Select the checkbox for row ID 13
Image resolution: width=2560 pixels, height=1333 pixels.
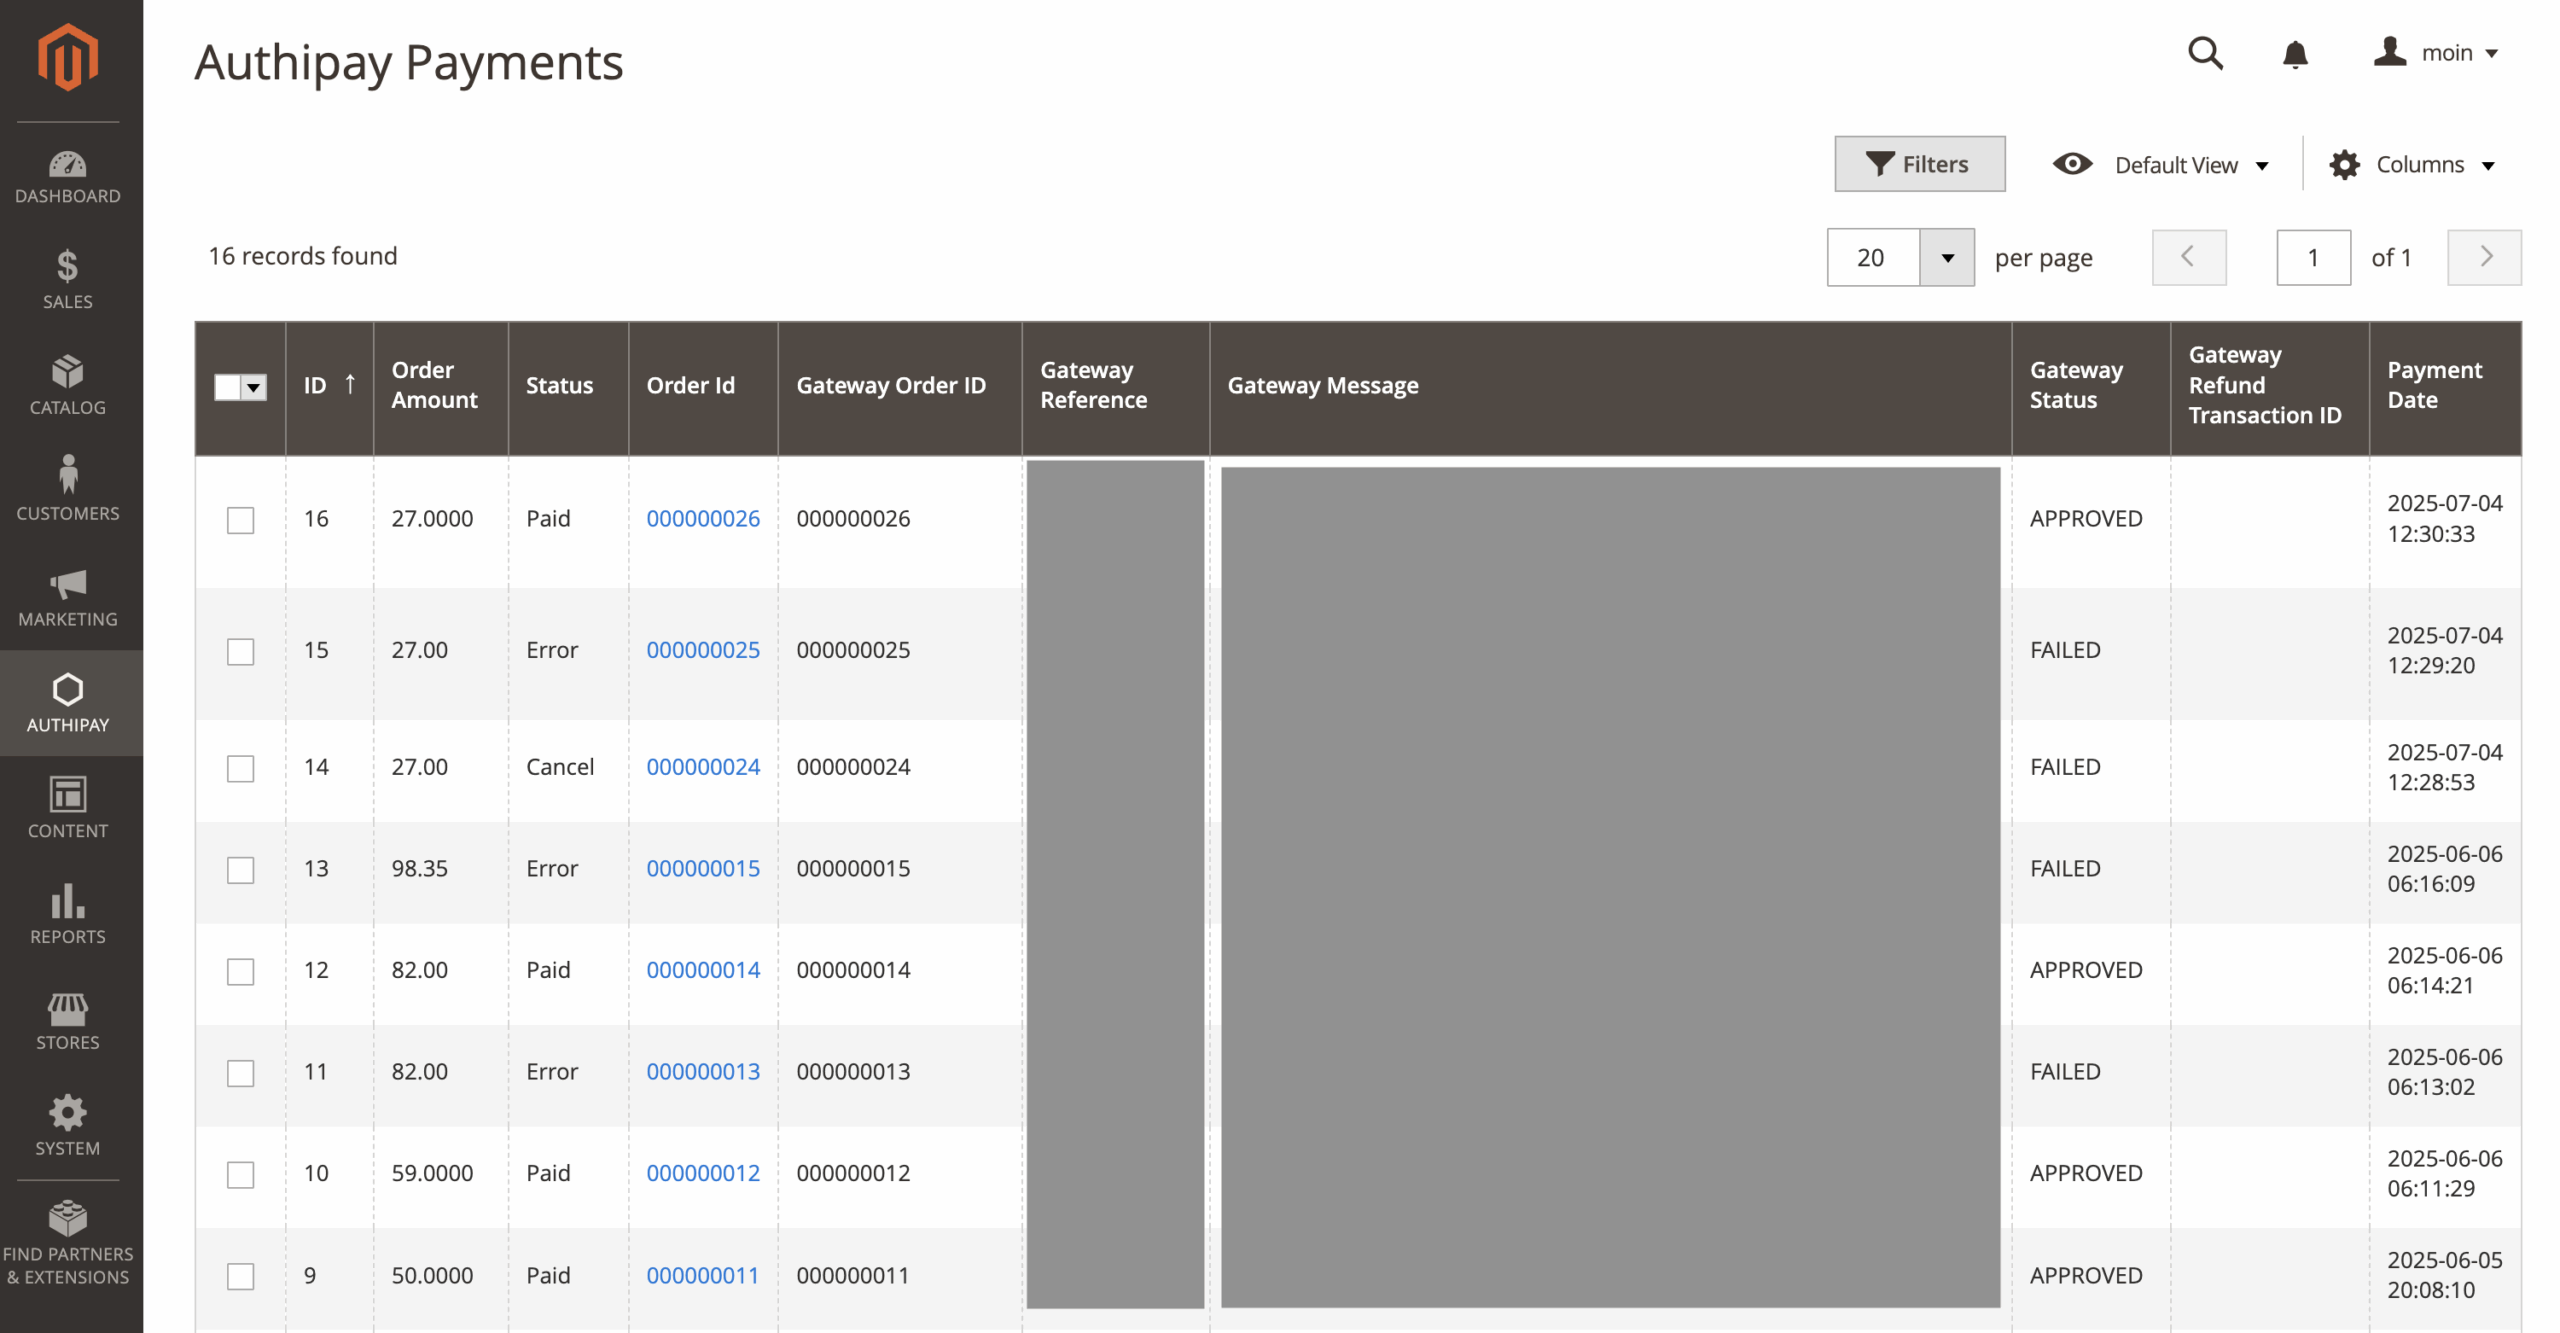tap(240, 870)
